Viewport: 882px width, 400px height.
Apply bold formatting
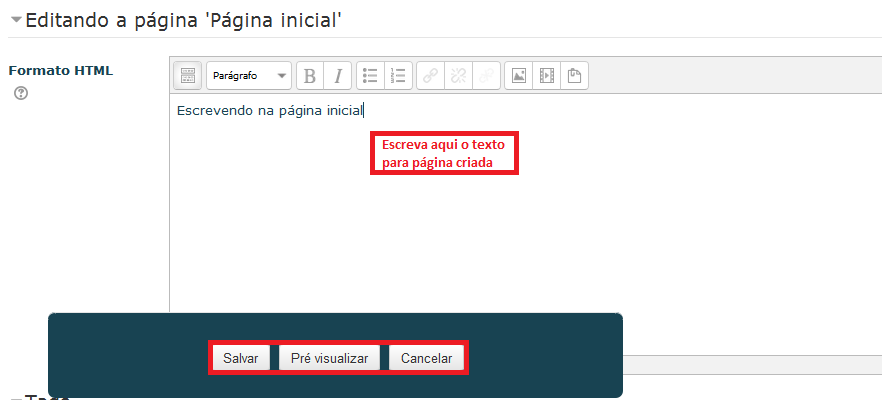(310, 75)
